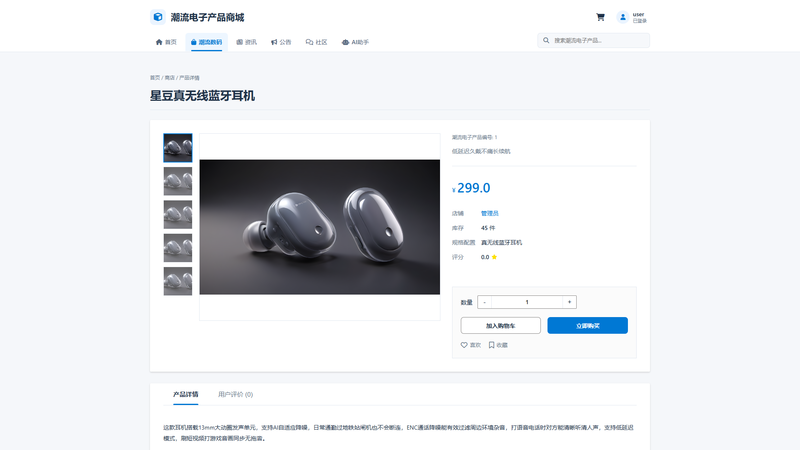Increase quantity with plus button
The image size is (800, 450).
pyautogui.click(x=569, y=302)
